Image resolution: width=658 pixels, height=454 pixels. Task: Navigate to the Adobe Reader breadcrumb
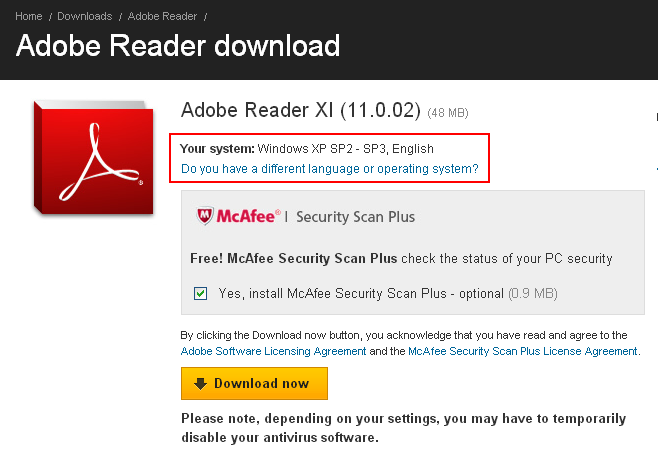[x=162, y=16]
